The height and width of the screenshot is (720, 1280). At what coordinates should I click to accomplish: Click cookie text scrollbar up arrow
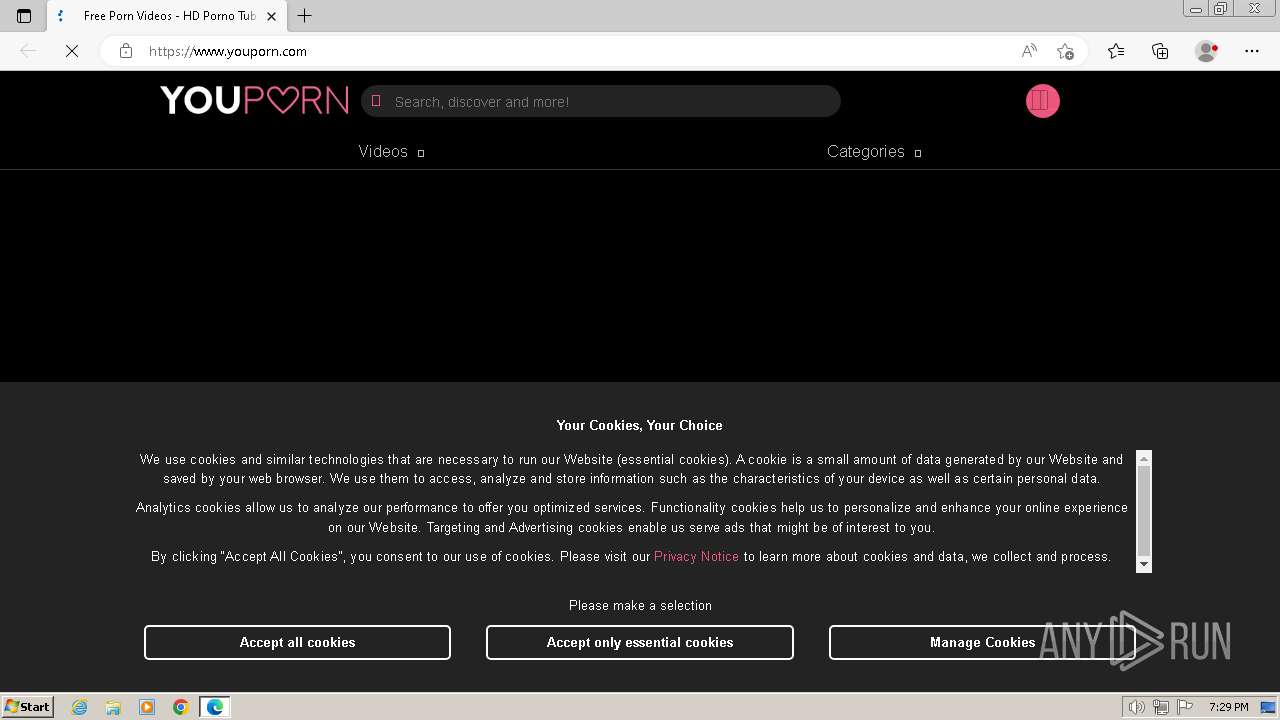[x=1144, y=458]
